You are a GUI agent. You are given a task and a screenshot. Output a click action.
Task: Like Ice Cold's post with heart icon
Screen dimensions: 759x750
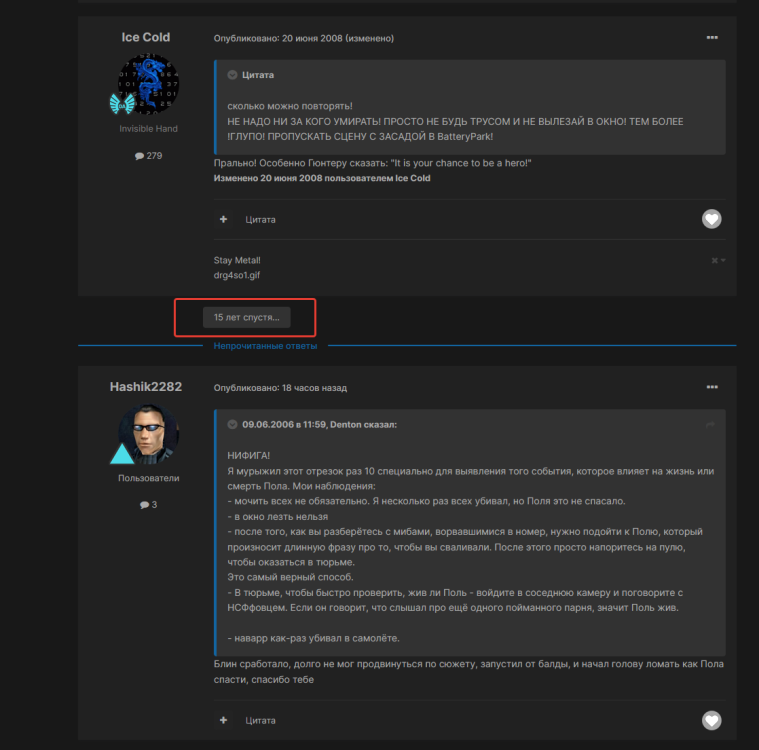coord(711,219)
